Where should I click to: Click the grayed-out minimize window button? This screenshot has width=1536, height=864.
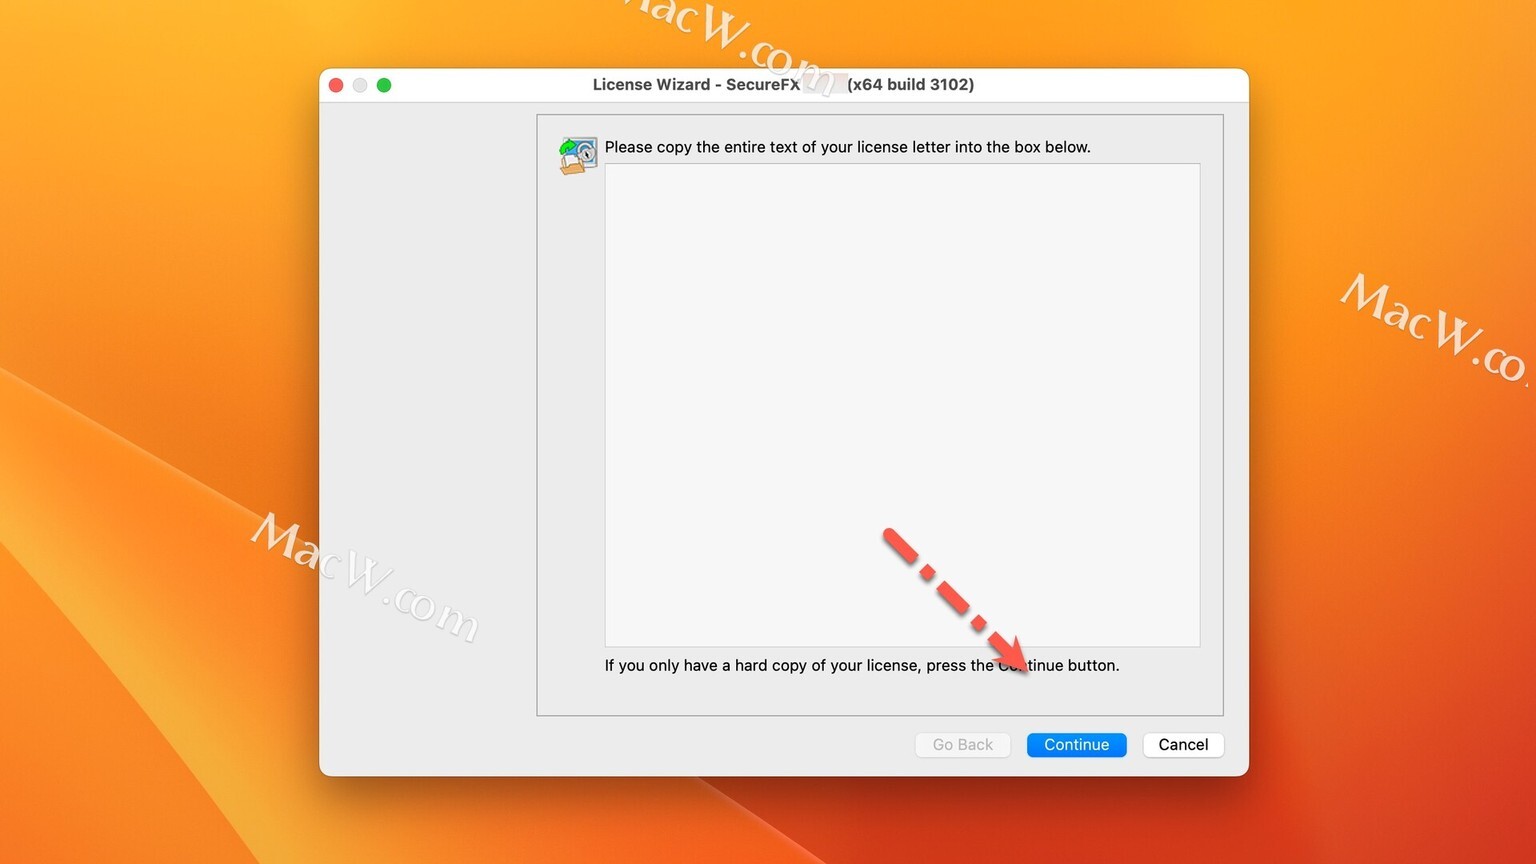tap(360, 85)
